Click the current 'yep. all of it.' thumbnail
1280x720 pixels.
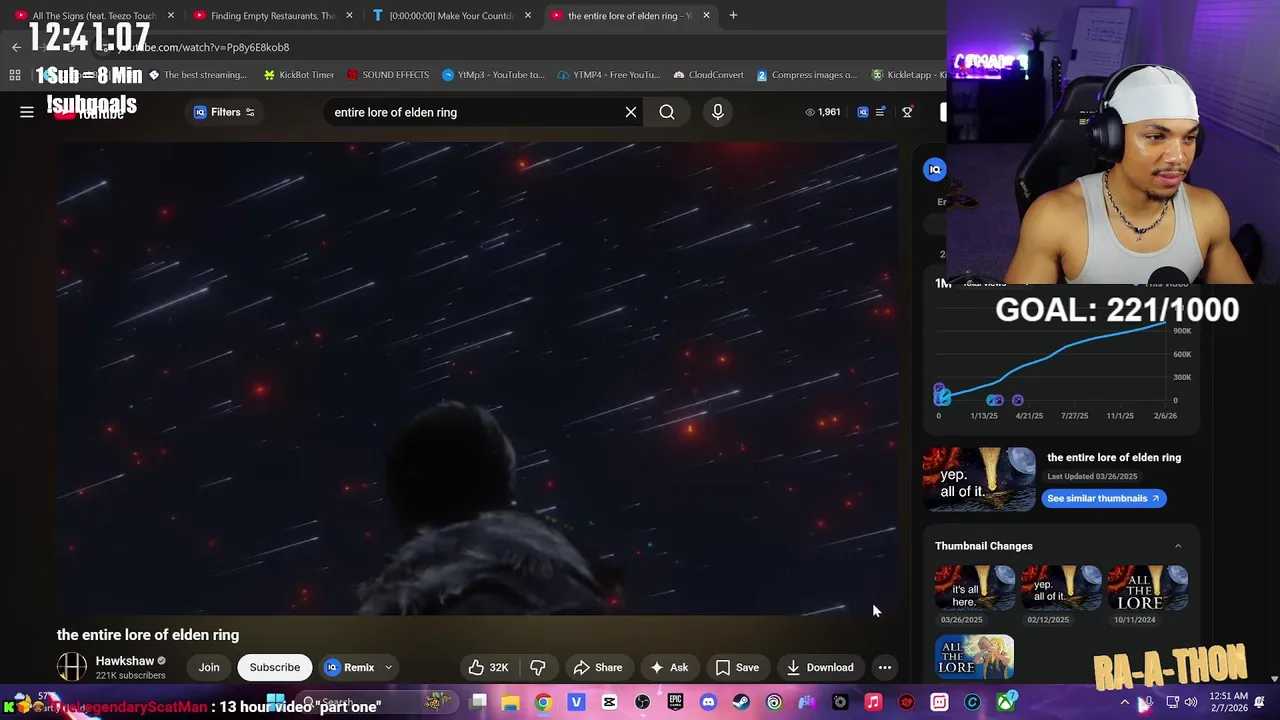[x=979, y=479]
